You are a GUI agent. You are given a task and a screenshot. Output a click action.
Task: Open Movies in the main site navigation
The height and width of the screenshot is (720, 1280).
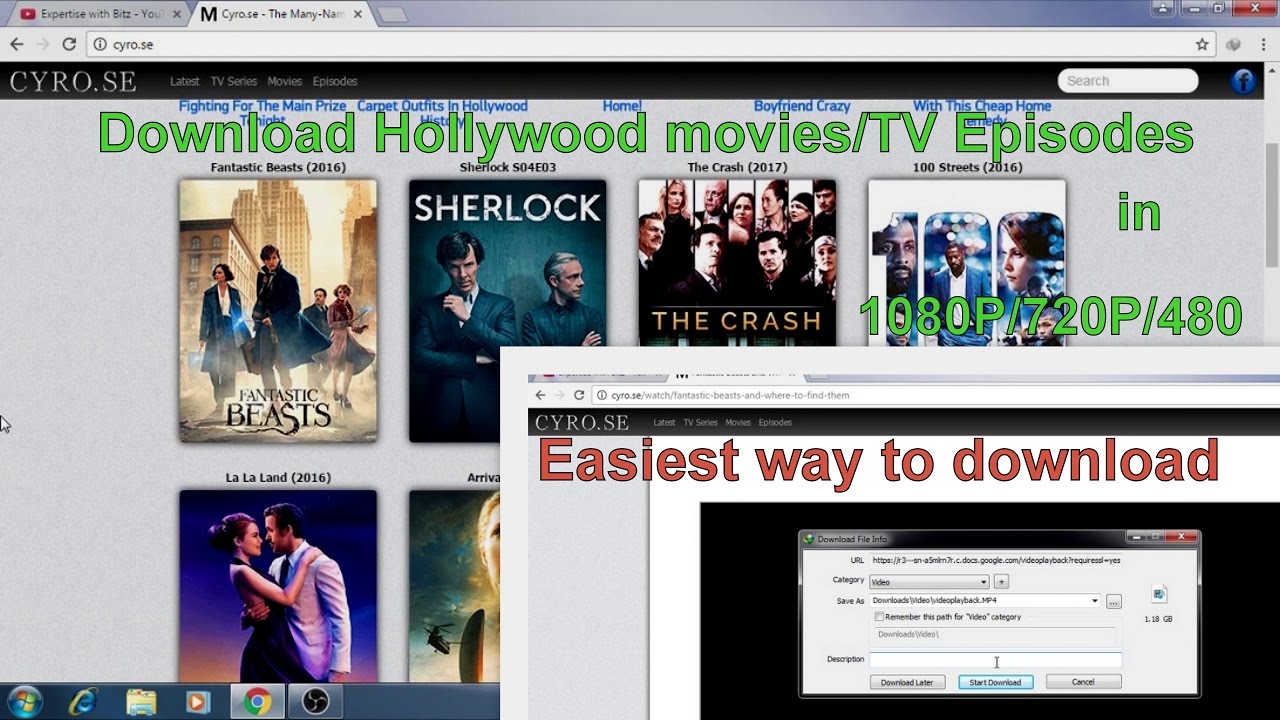tap(284, 81)
